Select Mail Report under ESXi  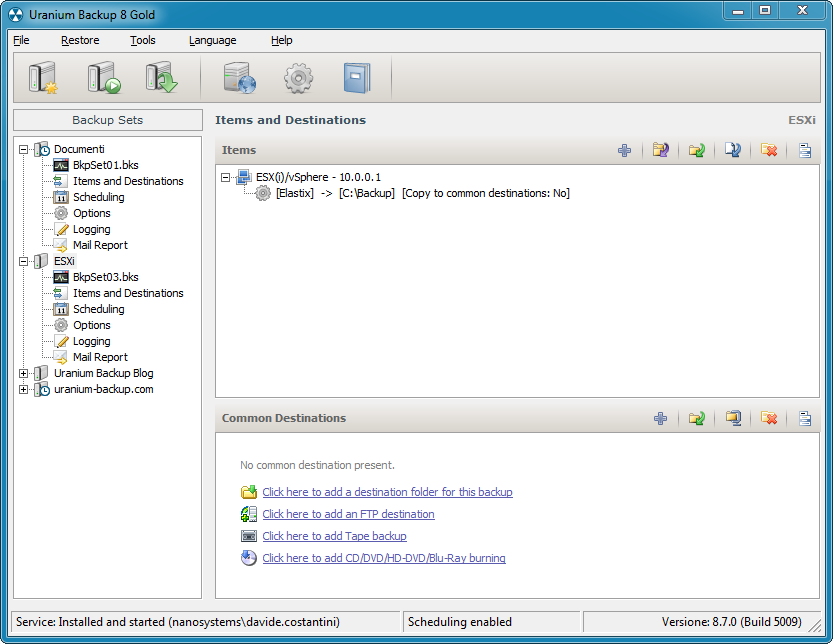(x=100, y=358)
